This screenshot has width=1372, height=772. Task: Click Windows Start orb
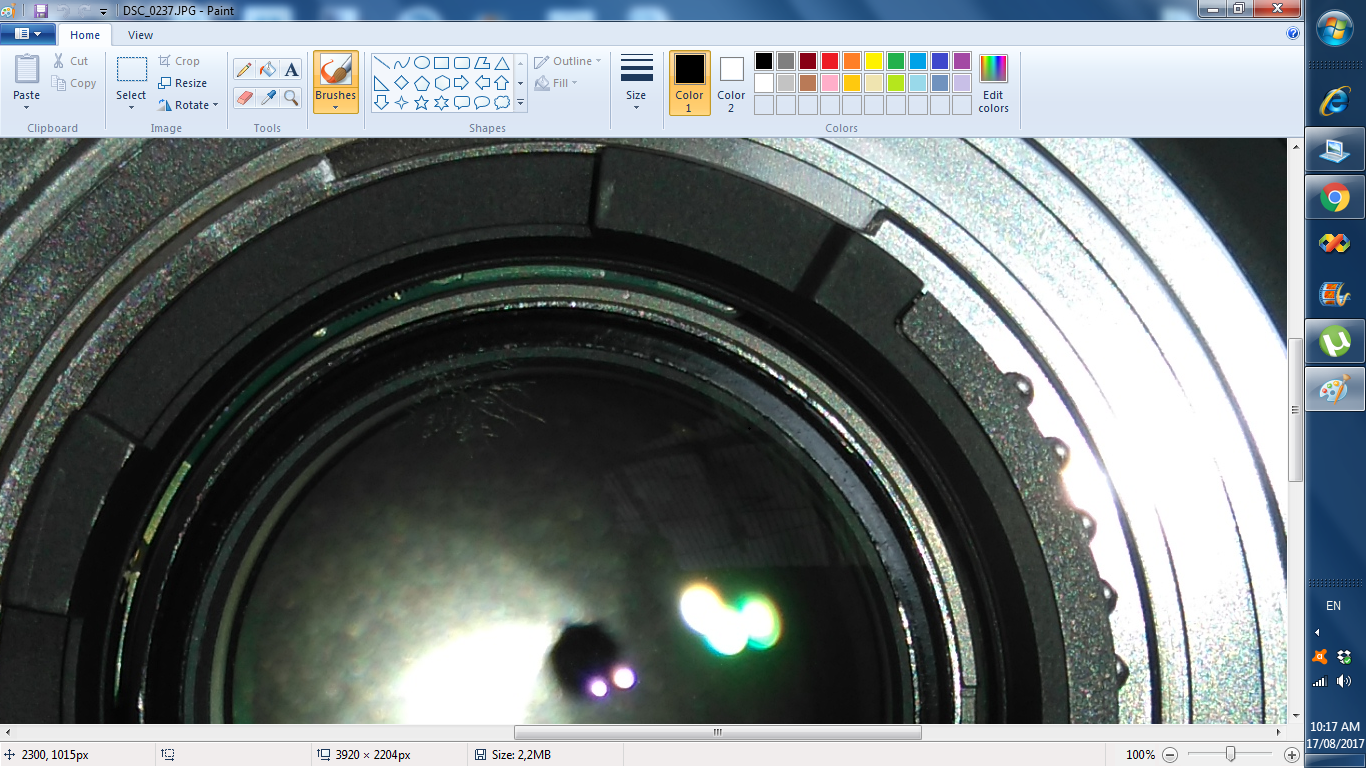click(1336, 28)
